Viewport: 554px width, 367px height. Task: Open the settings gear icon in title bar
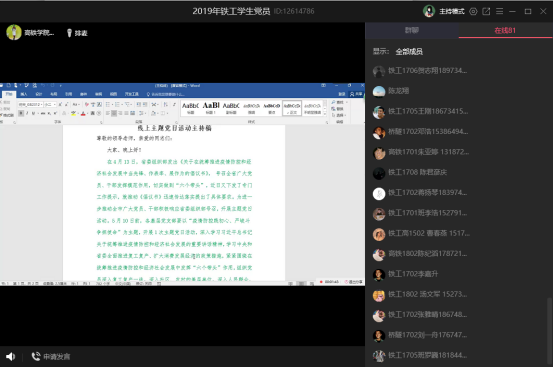pos(473,11)
